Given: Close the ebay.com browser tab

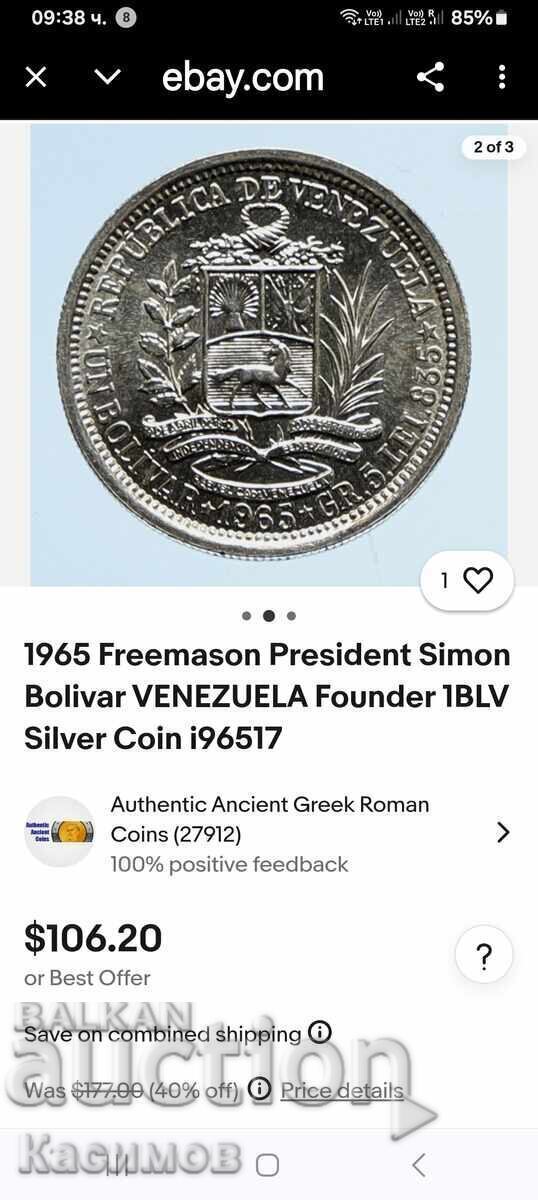Looking at the screenshot, I should pyautogui.click(x=36, y=77).
